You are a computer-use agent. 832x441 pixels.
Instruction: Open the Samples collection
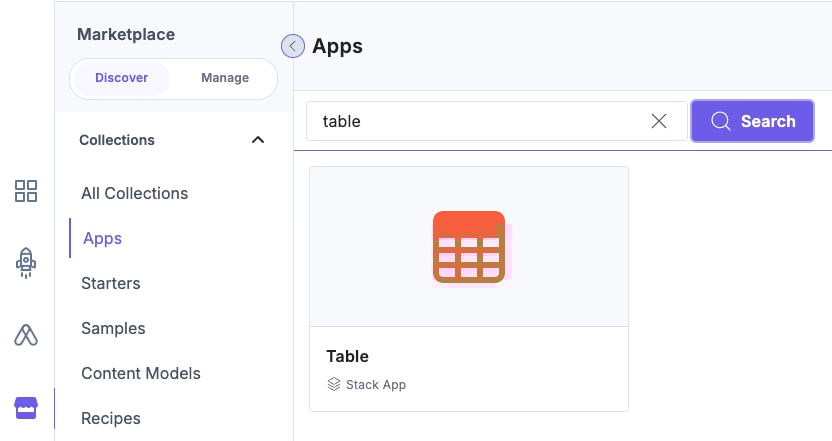(113, 328)
